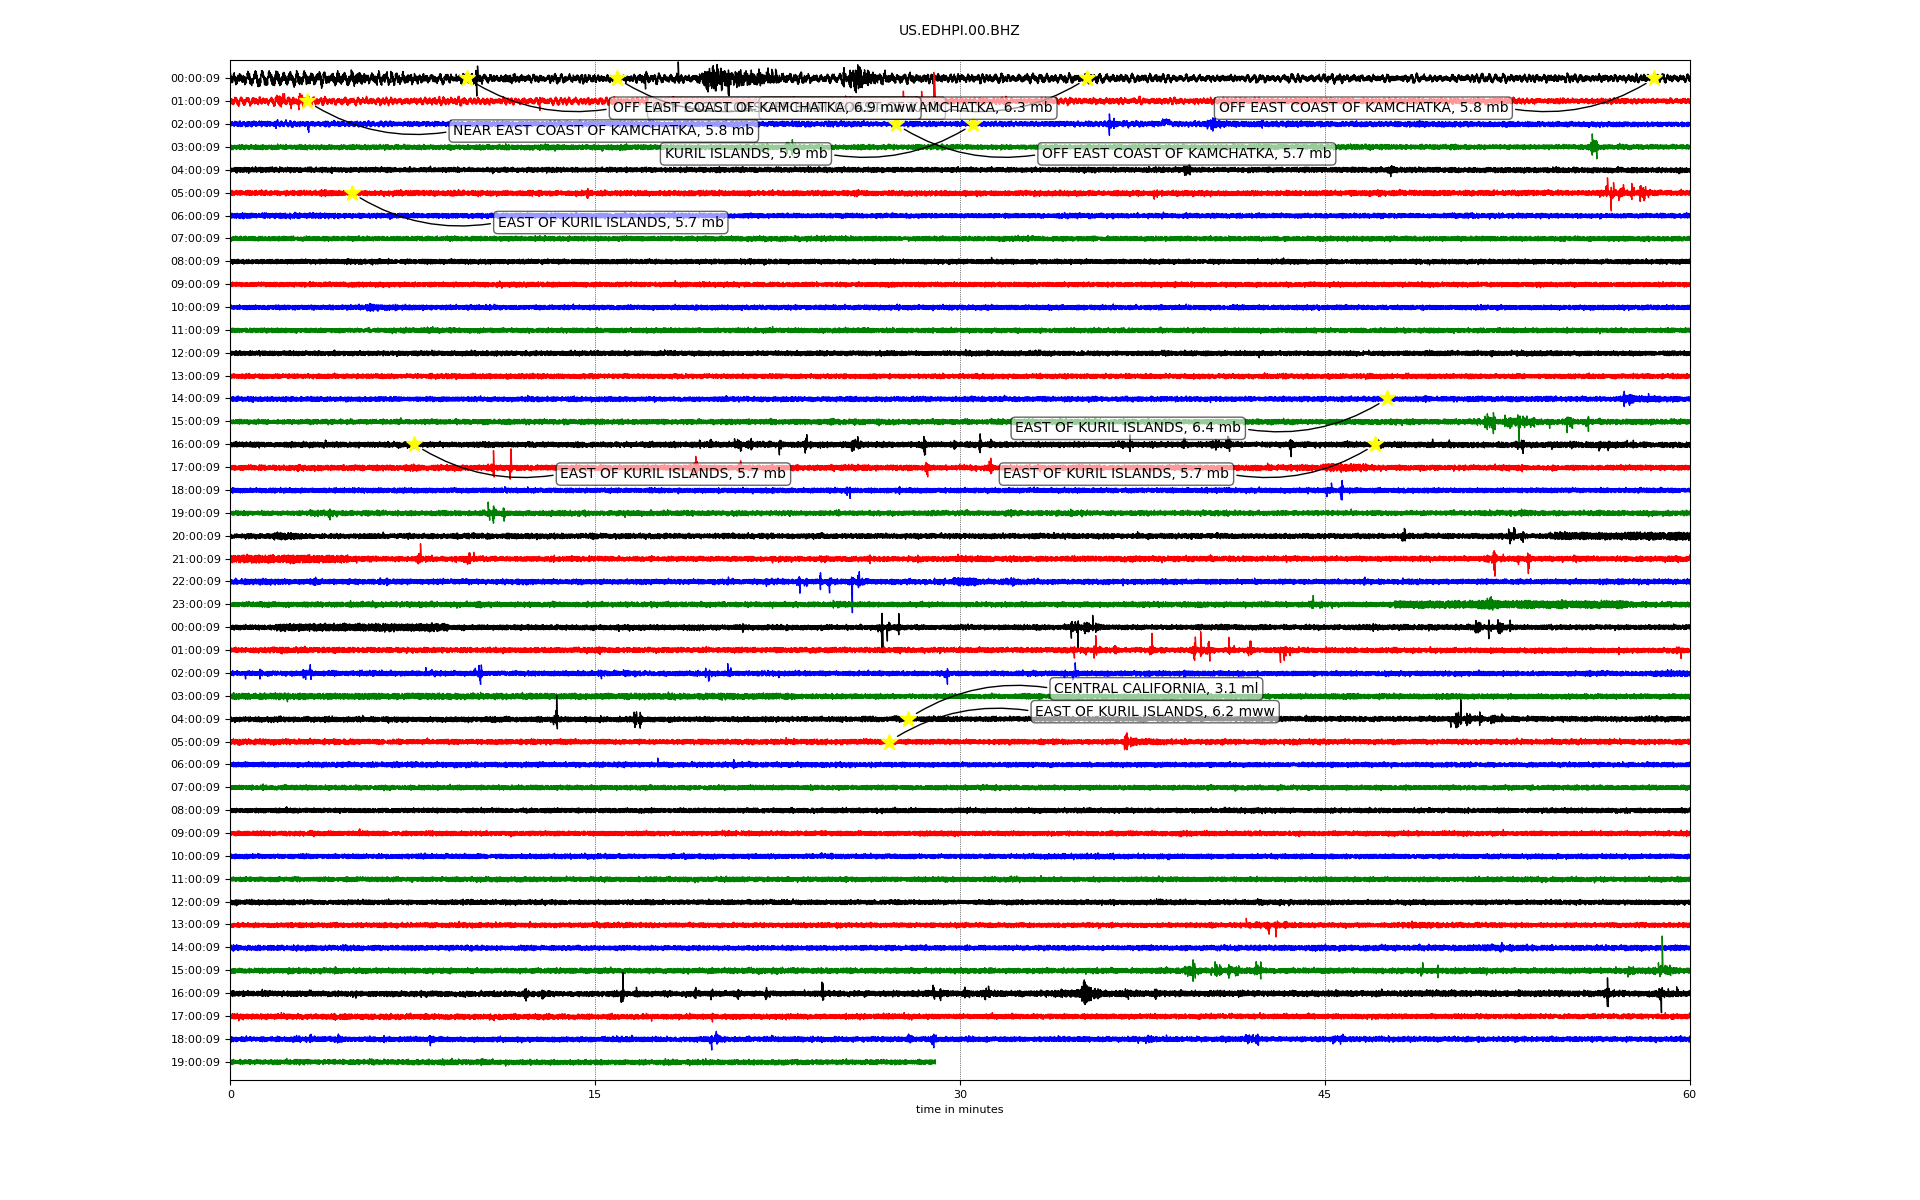Click the 23:00:09 trace time label
The height and width of the screenshot is (1200, 1920).
[195, 605]
